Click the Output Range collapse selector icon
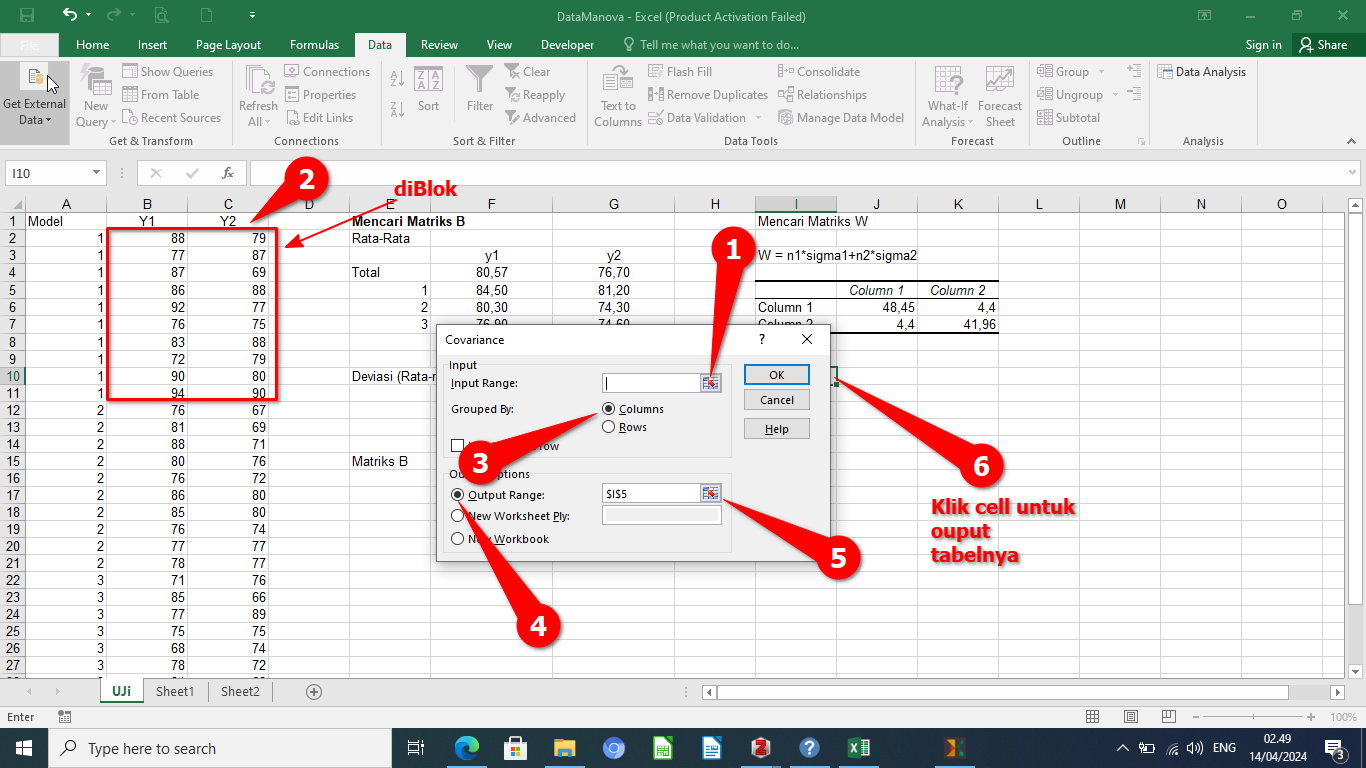The height and width of the screenshot is (768, 1366). 711,493
